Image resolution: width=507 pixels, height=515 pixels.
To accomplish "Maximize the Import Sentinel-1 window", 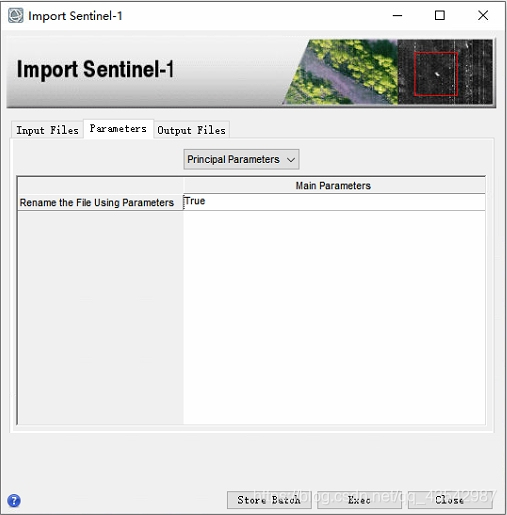I will pos(440,15).
